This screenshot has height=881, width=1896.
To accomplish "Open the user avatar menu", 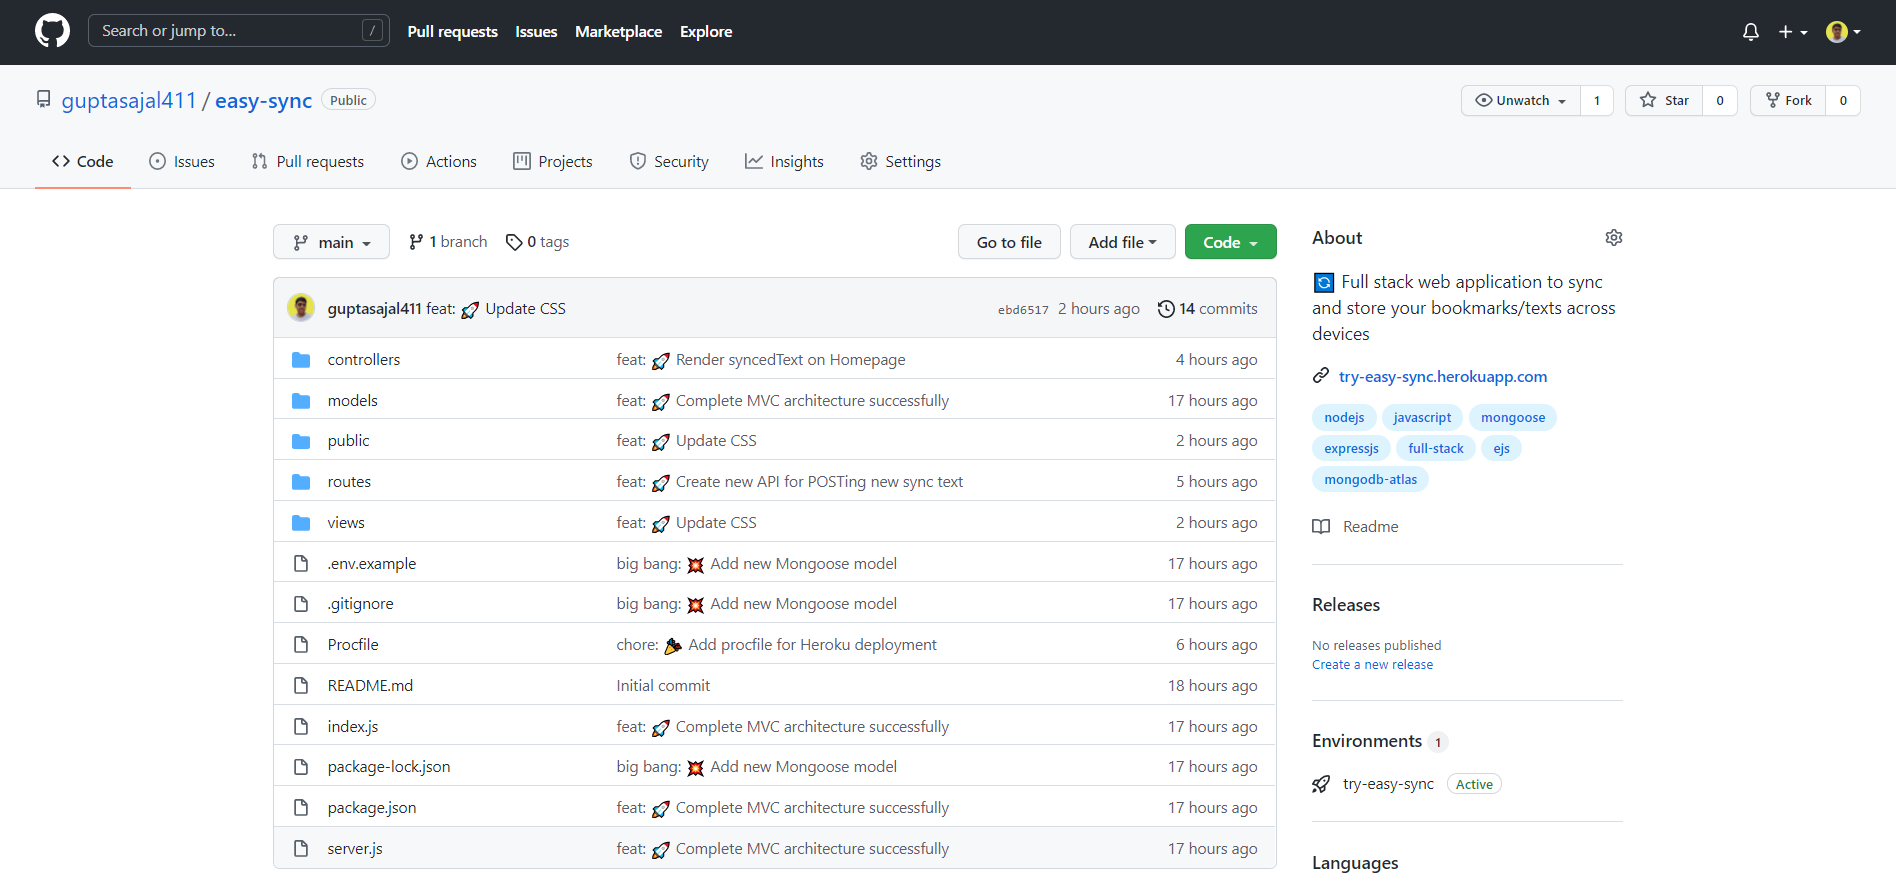I will (1843, 32).
